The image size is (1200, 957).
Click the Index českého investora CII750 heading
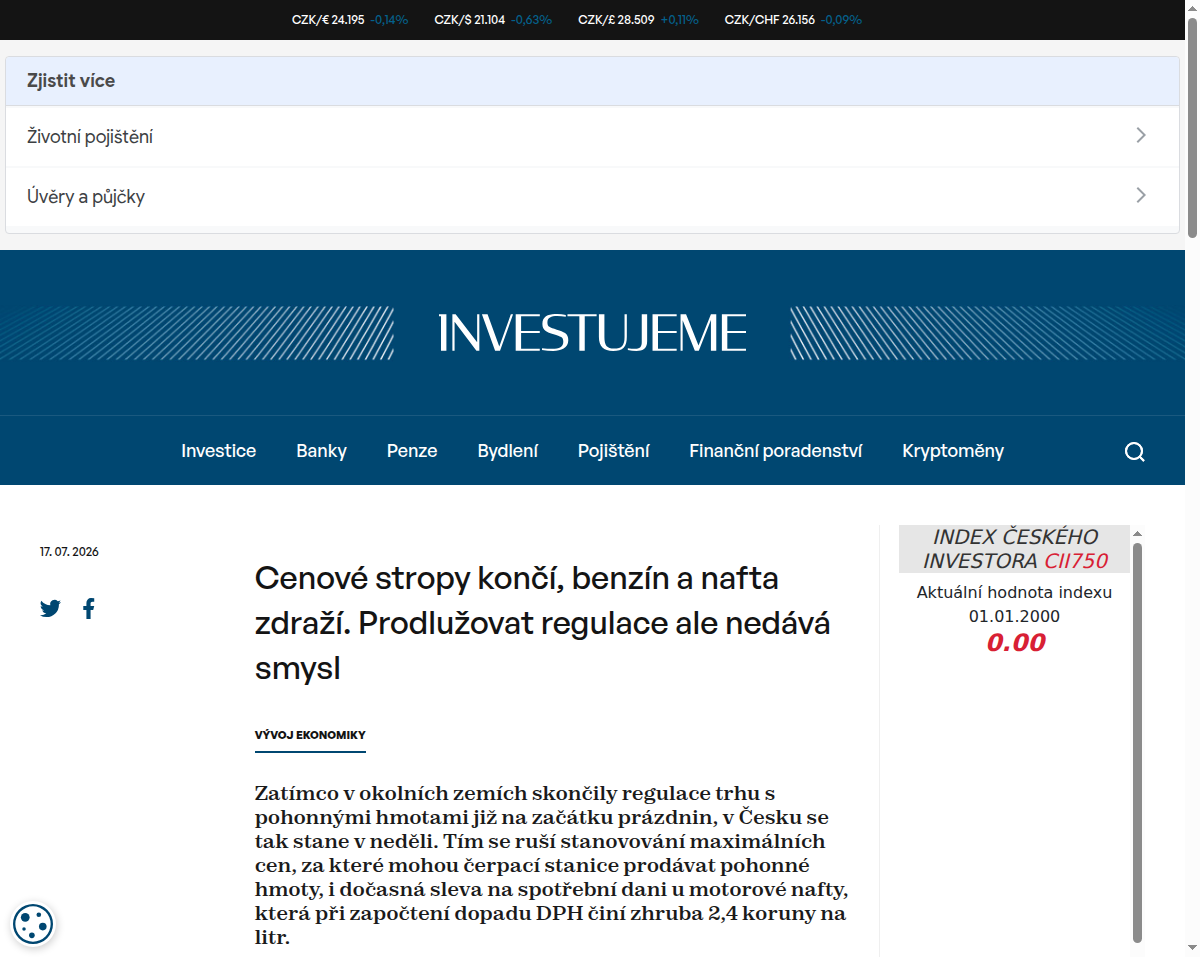1014,549
